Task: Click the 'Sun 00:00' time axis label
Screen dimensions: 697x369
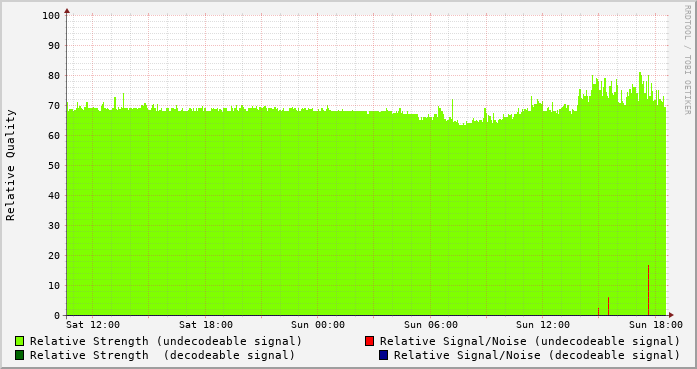Action: click(x=318, y=325)
